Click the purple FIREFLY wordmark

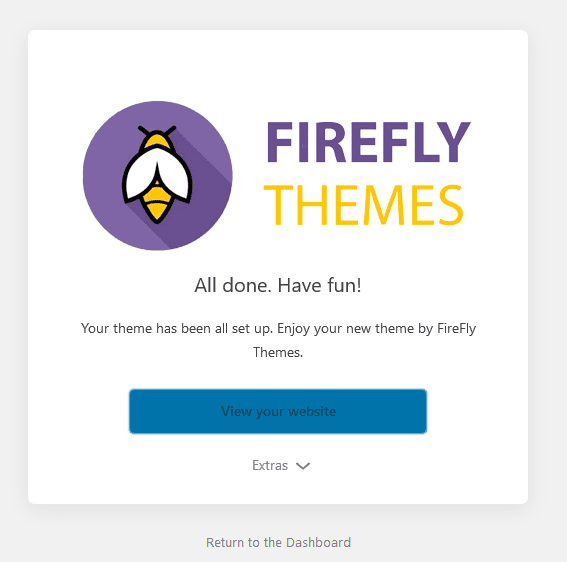pos(368,142)
